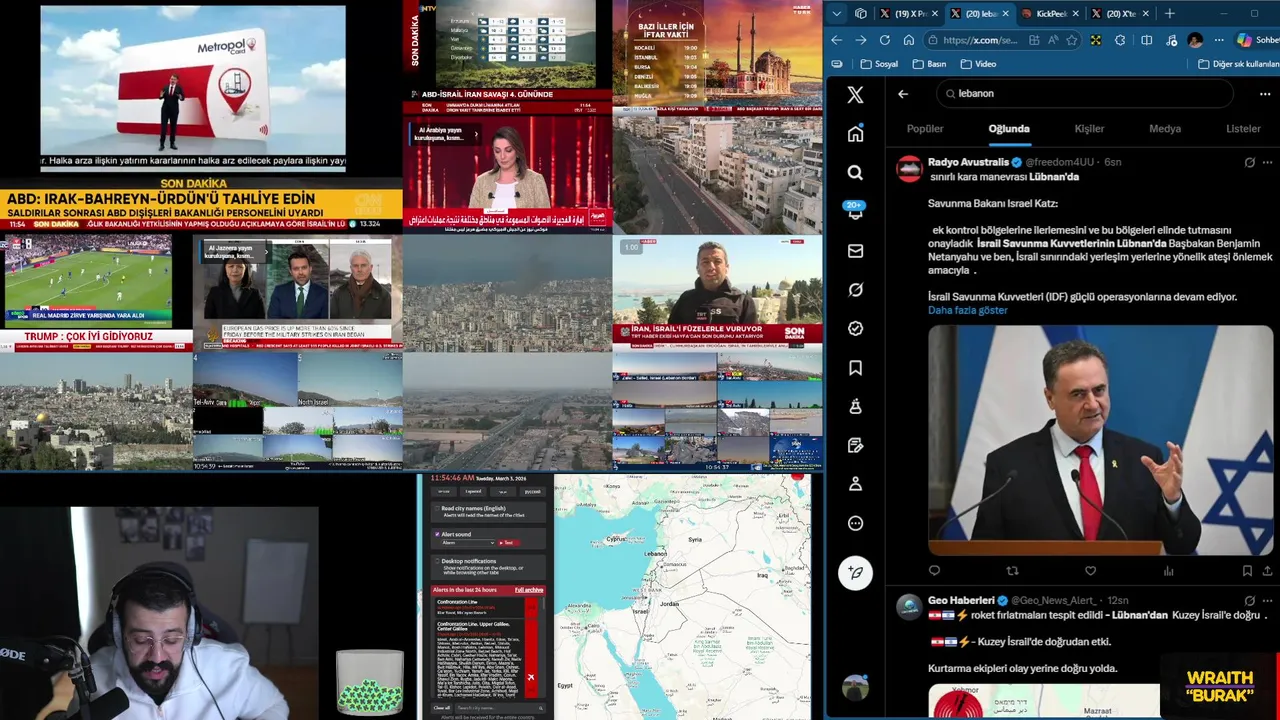Viewport: 1280px width, 720px height.
Task: View analytics of Radyo Avustralis post
Action: (x=1168, y=571)
